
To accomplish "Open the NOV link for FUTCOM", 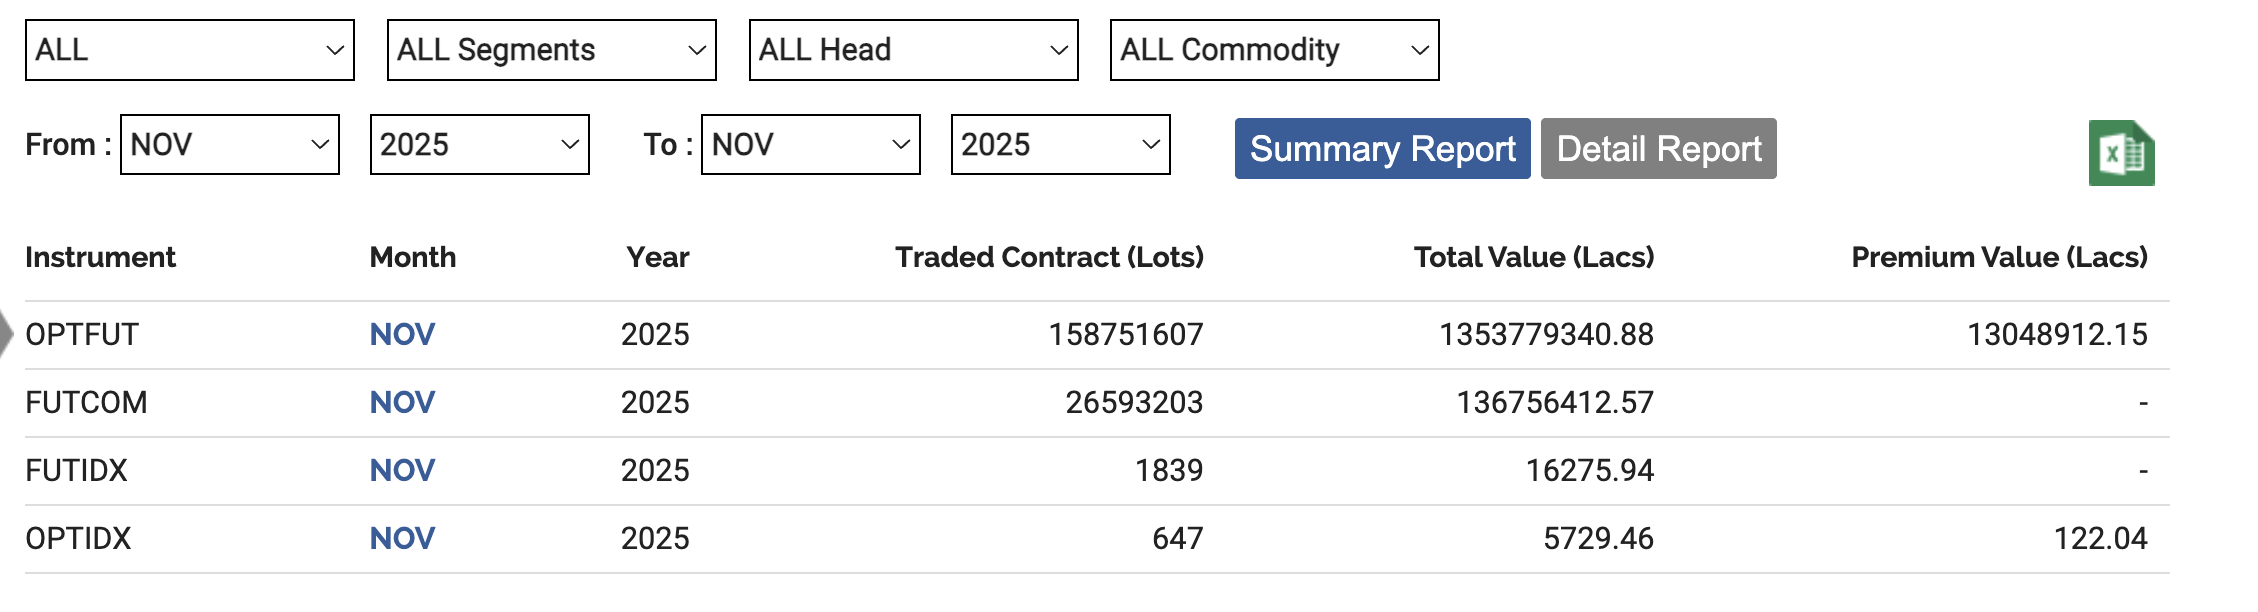I will pyautogui.click(x=402, y=402).
